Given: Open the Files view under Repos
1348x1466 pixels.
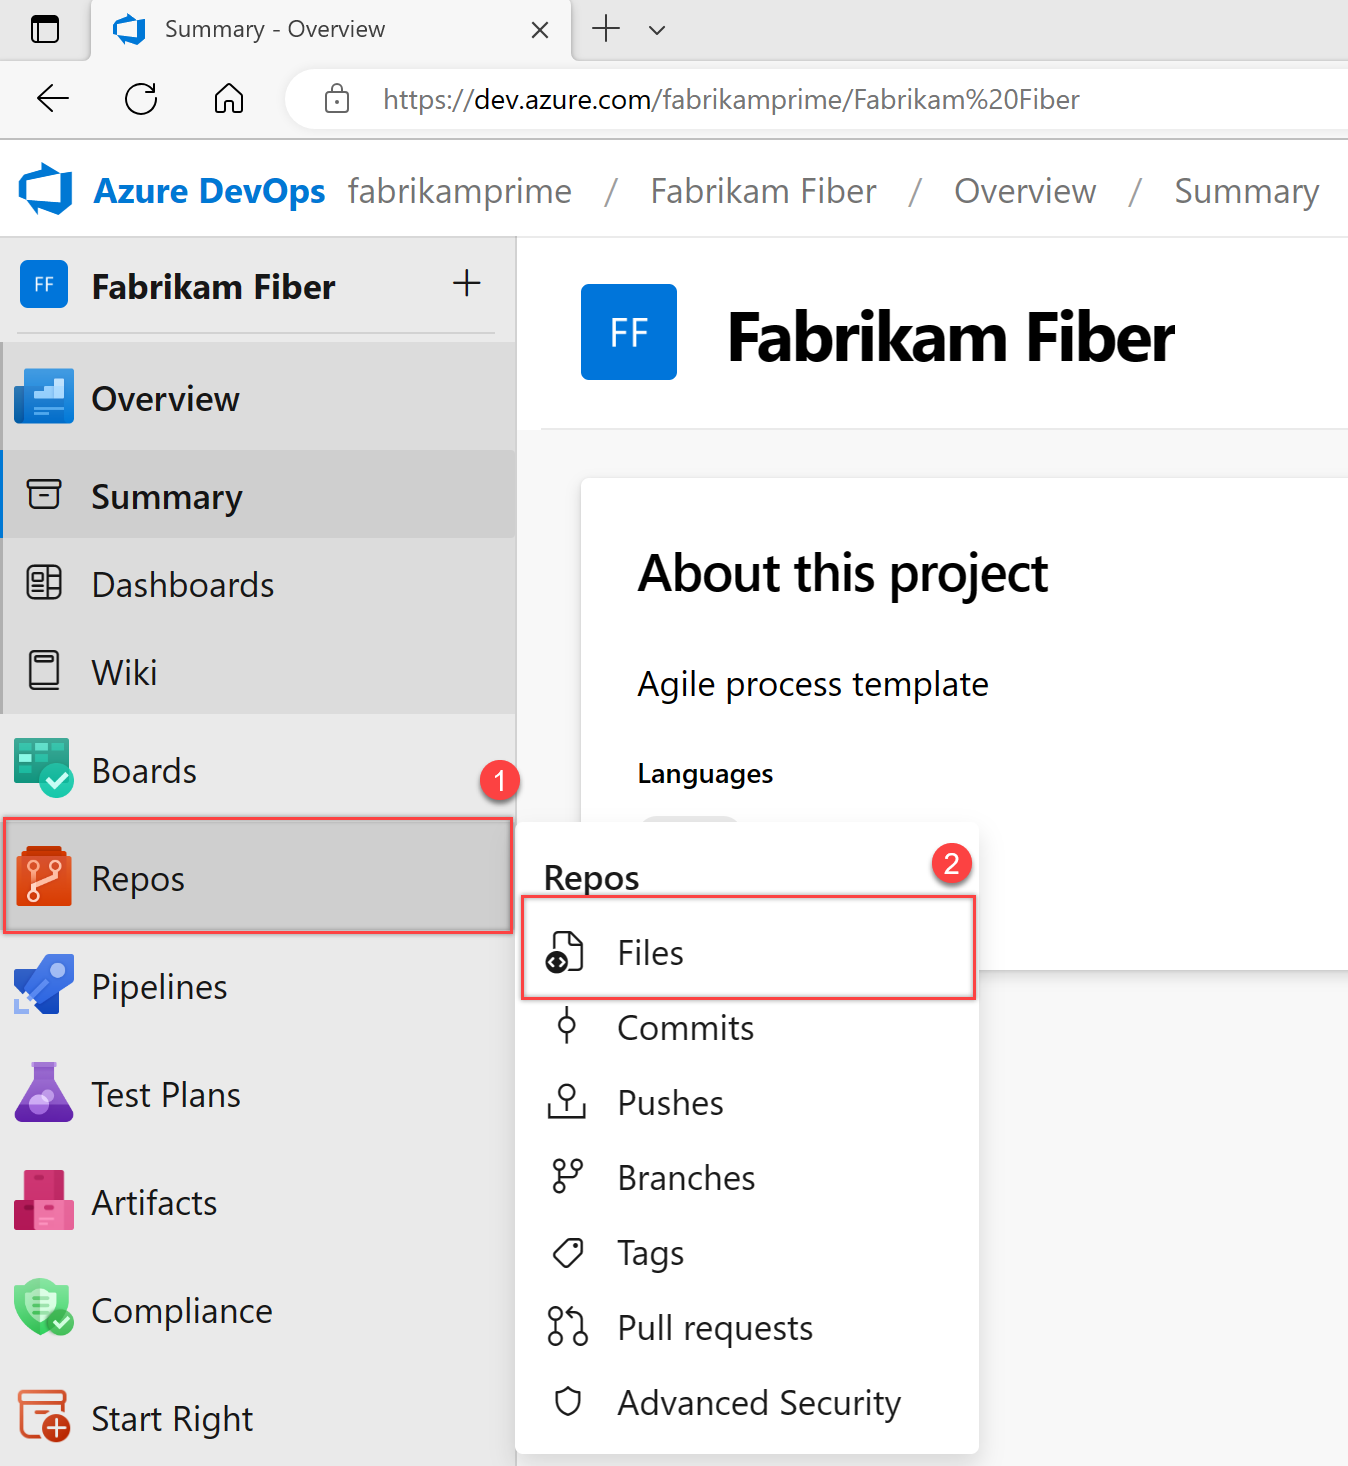Looking at the screenshot, I should tap(650, 951).
